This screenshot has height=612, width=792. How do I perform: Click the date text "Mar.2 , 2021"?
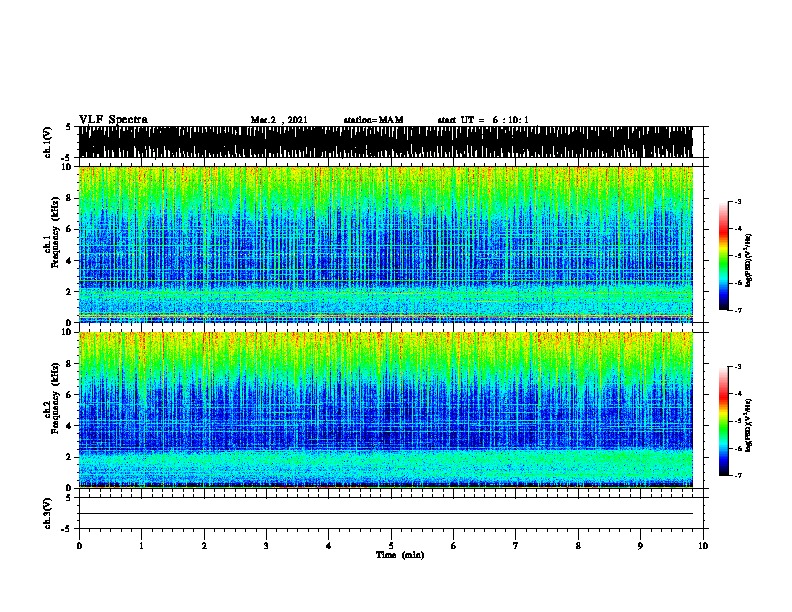coord(279,120)
